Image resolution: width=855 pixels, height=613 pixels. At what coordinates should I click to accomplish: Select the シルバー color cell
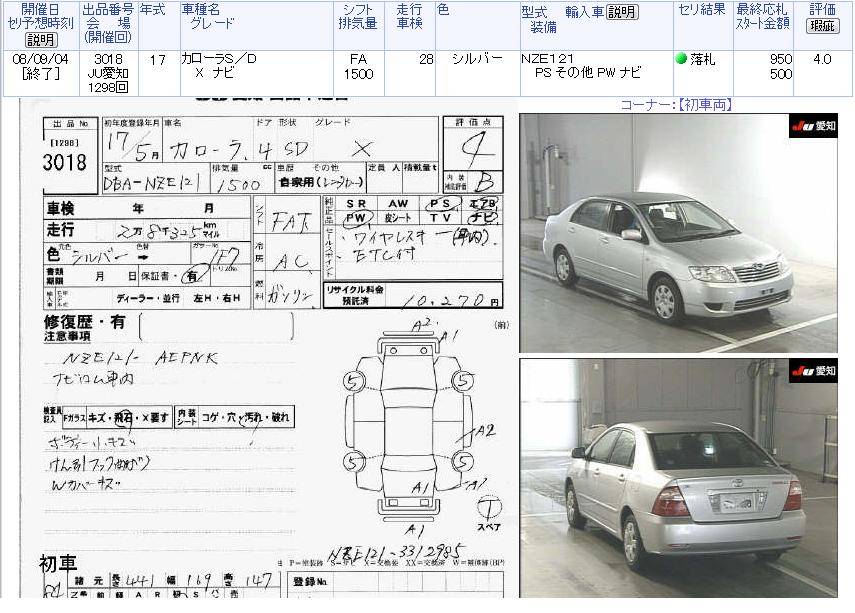point(477,59)
